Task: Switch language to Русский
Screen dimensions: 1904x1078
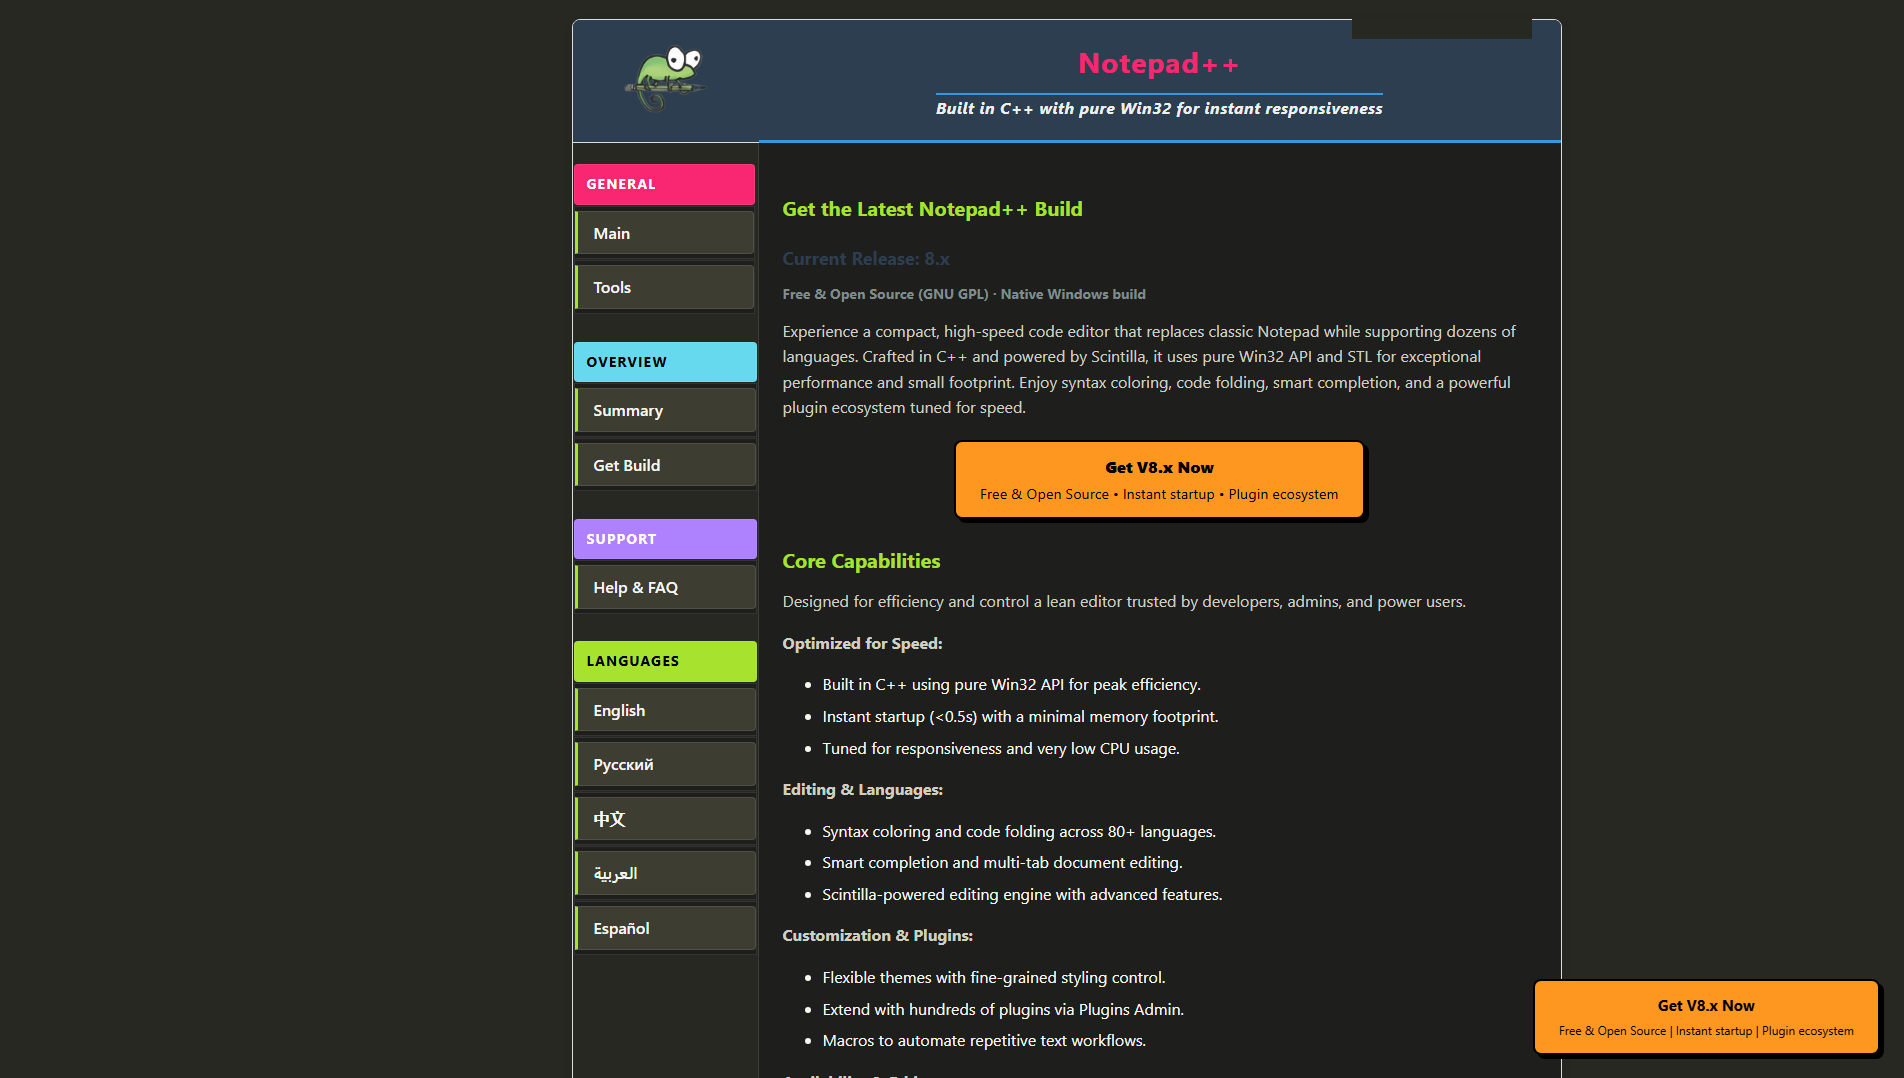Action: 665,764
